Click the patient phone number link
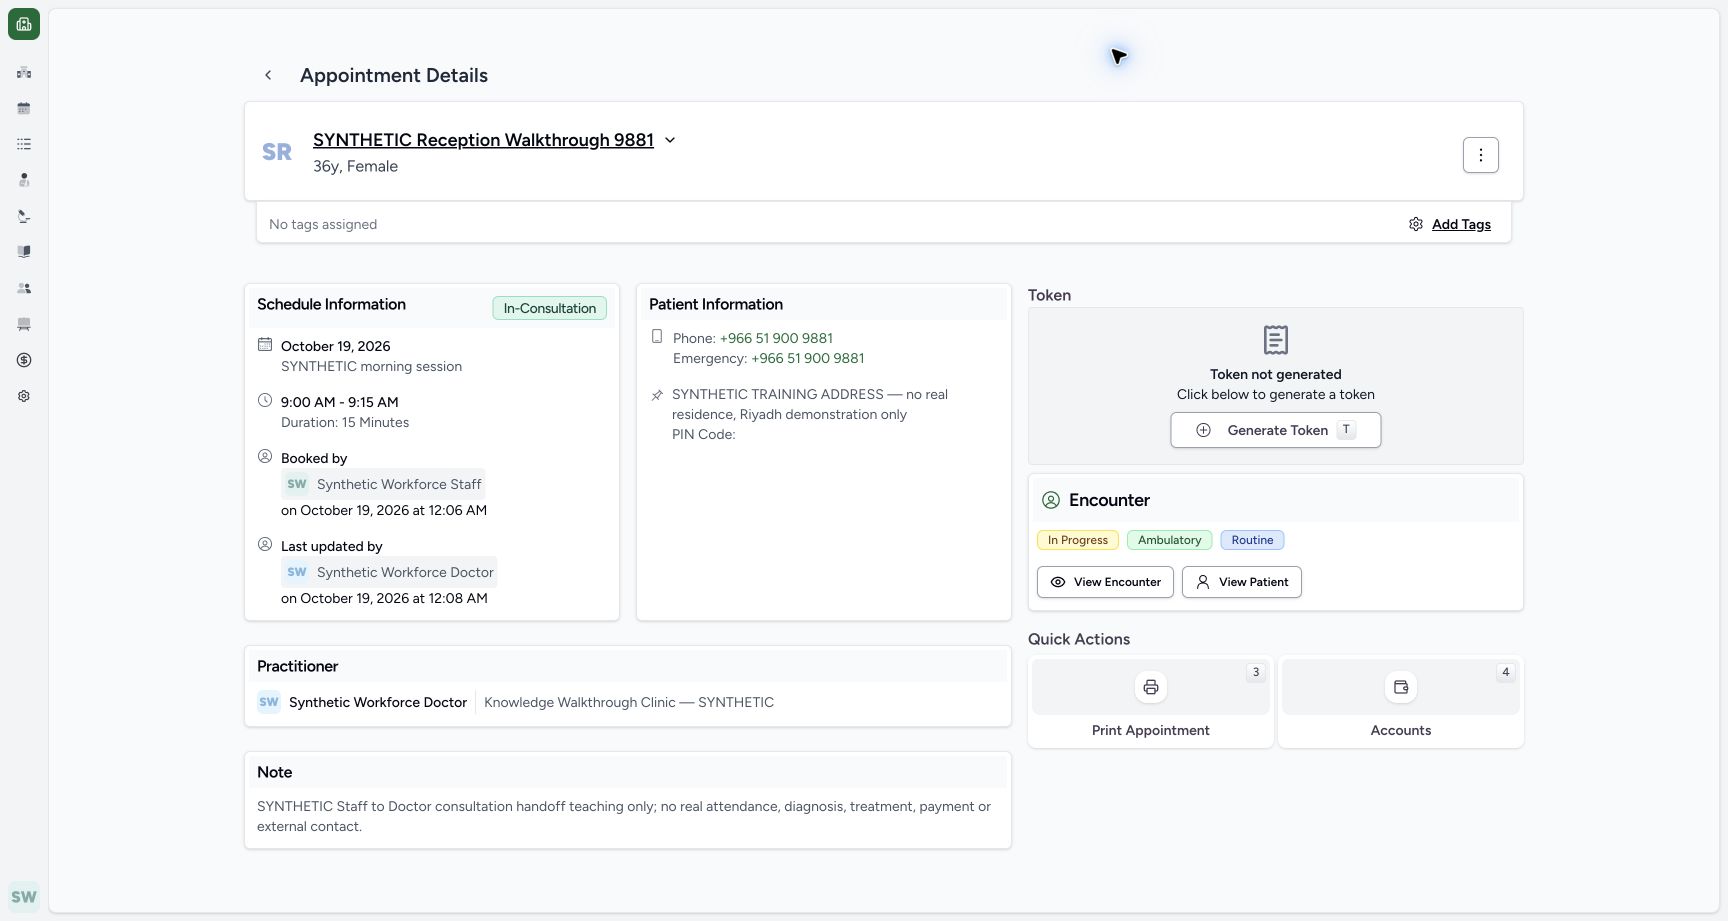Screen dimensions: 1728x921 [776, 338]
